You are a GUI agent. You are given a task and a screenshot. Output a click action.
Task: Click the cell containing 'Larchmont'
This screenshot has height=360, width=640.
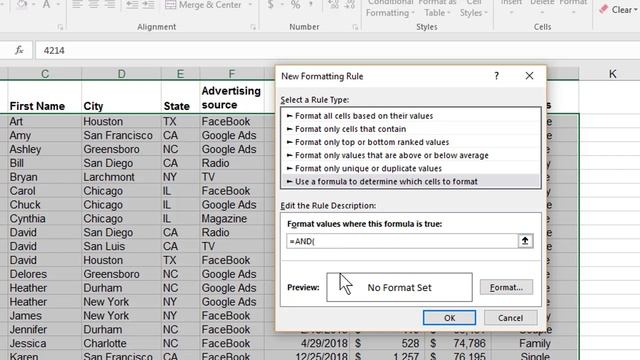(122, 177)
